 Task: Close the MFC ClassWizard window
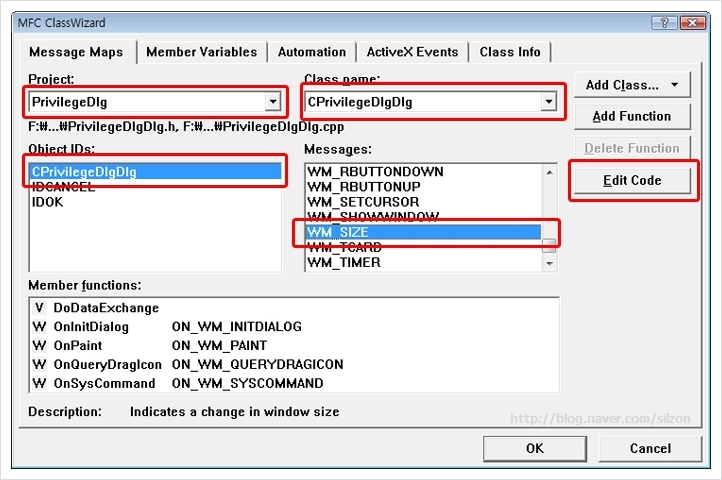point(693,23)
